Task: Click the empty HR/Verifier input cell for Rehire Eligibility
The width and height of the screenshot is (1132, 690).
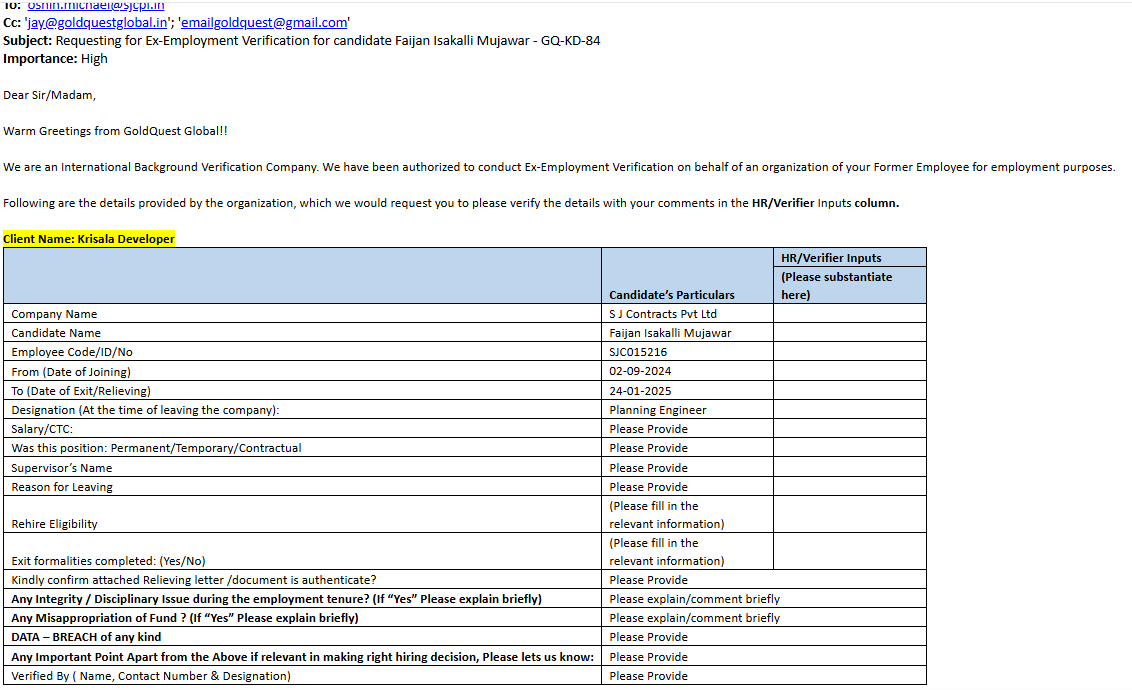Action: (x=850, y=515)
